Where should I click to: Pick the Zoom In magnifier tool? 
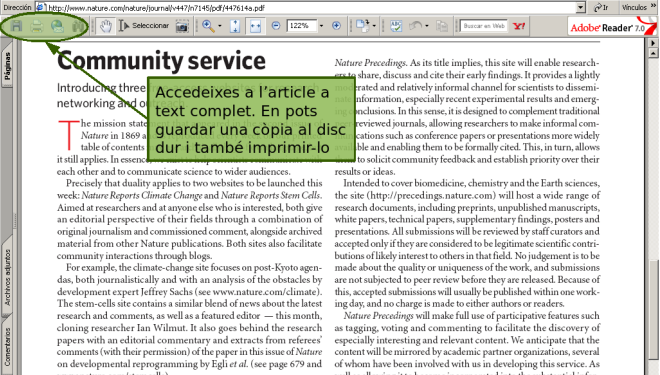[208, 26]
